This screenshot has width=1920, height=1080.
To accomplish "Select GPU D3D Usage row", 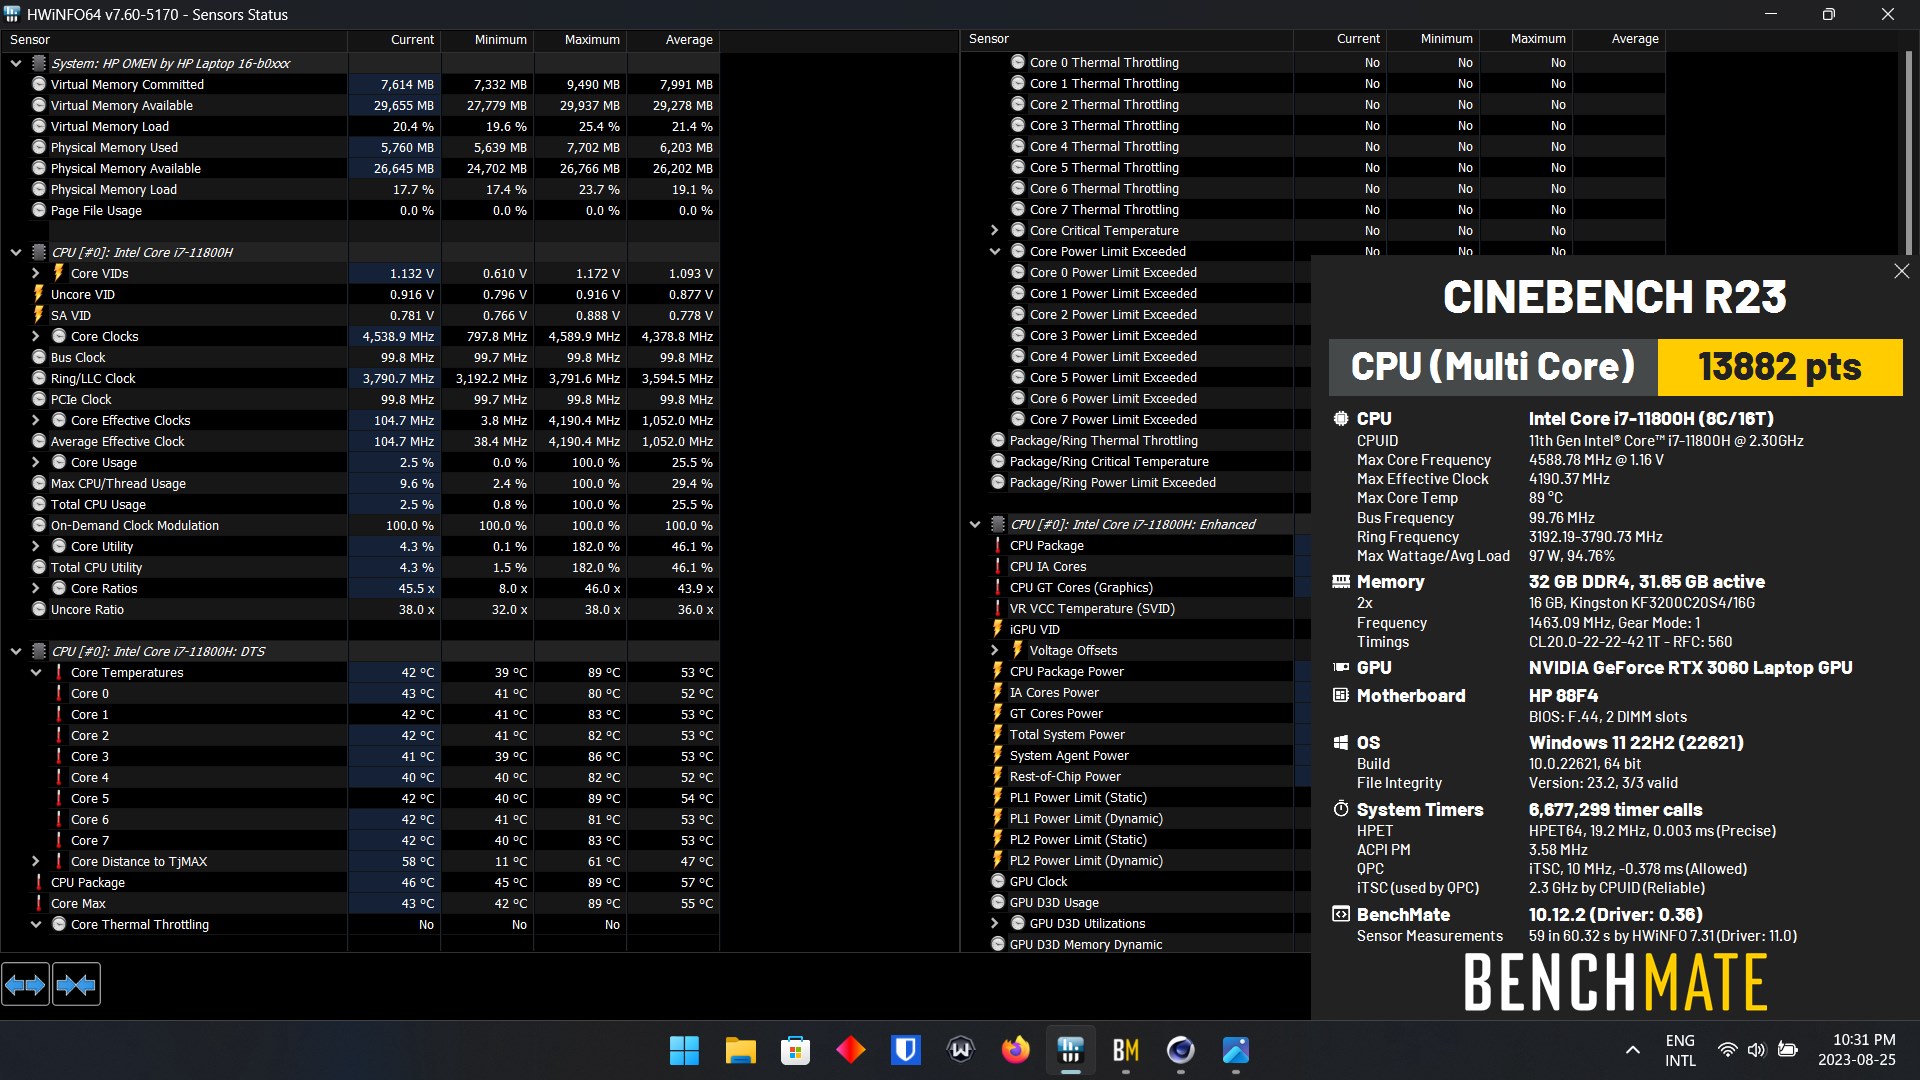I will point(1135,902).
